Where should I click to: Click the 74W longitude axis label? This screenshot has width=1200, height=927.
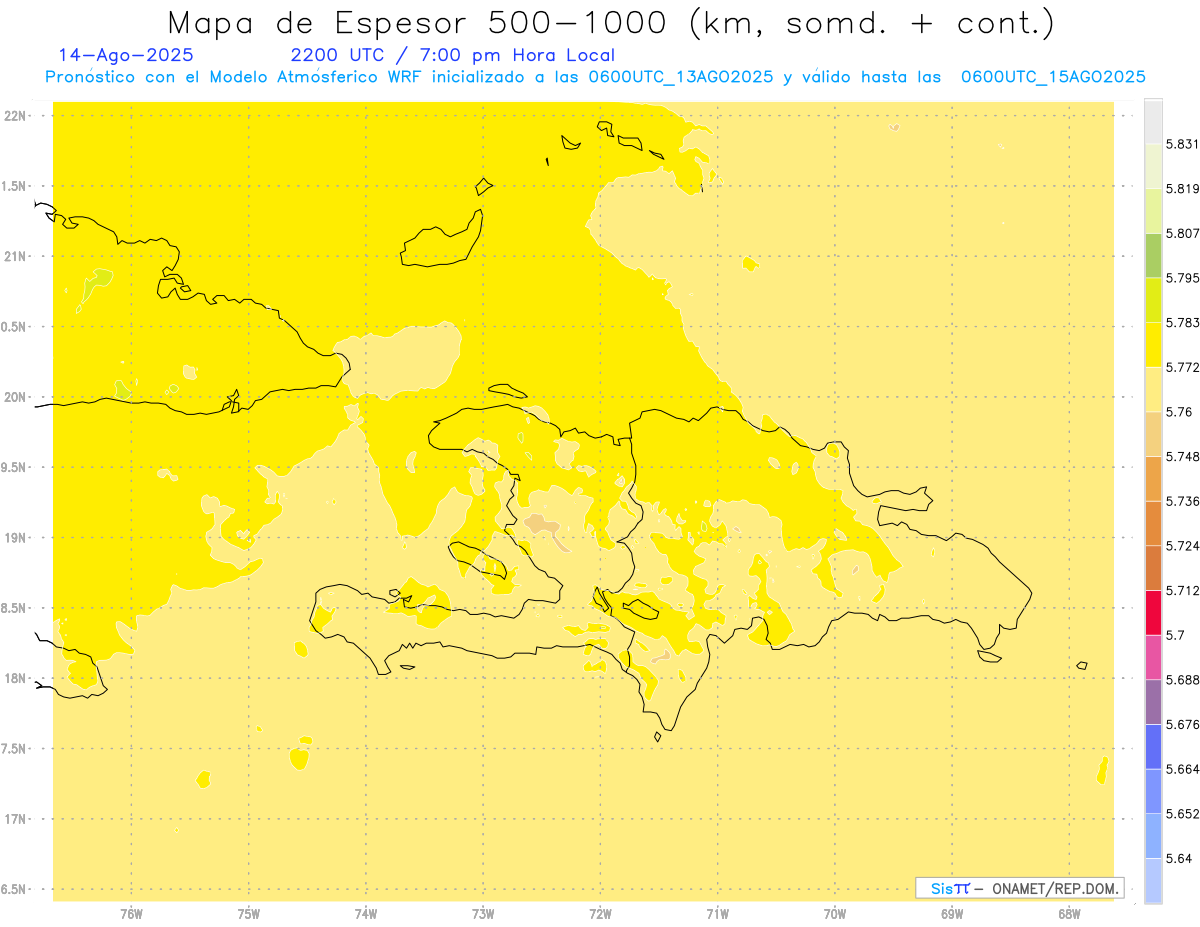pos(365,914)
